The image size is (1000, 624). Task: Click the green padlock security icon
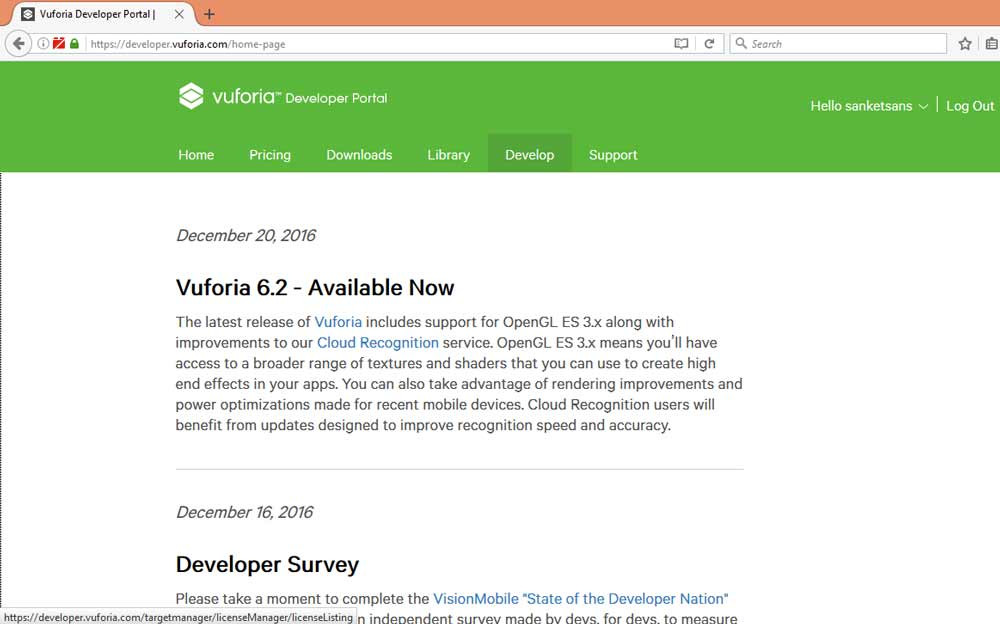tap(74, 44)
